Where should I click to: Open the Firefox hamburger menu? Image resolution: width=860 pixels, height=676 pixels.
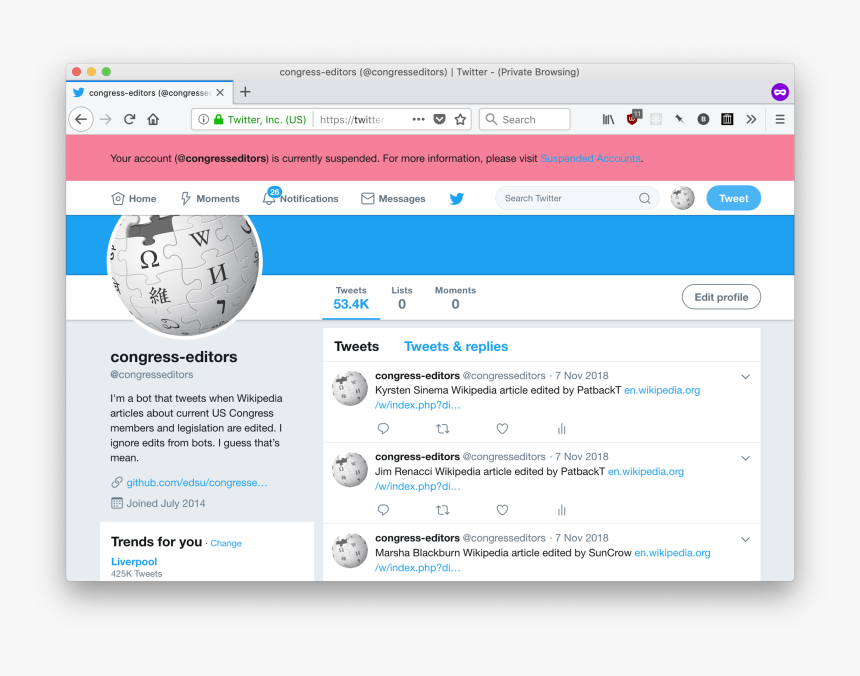pyautogui.click(x=780, y=119)
